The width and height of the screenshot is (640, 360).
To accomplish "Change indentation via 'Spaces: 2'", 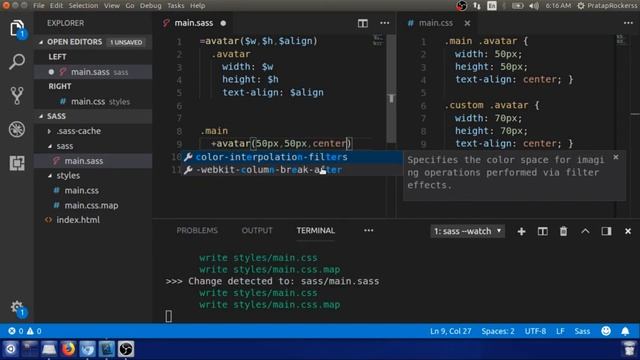I will [x=498, y=331].
